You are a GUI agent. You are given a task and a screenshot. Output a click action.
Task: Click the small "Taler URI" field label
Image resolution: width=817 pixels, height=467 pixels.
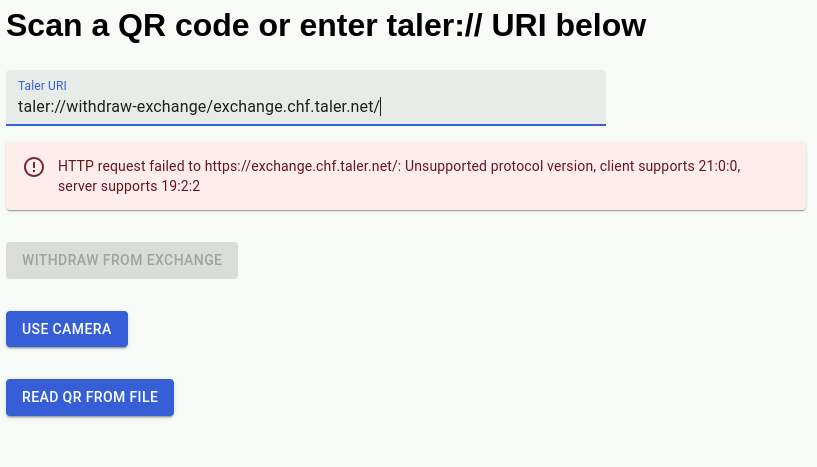42,86
